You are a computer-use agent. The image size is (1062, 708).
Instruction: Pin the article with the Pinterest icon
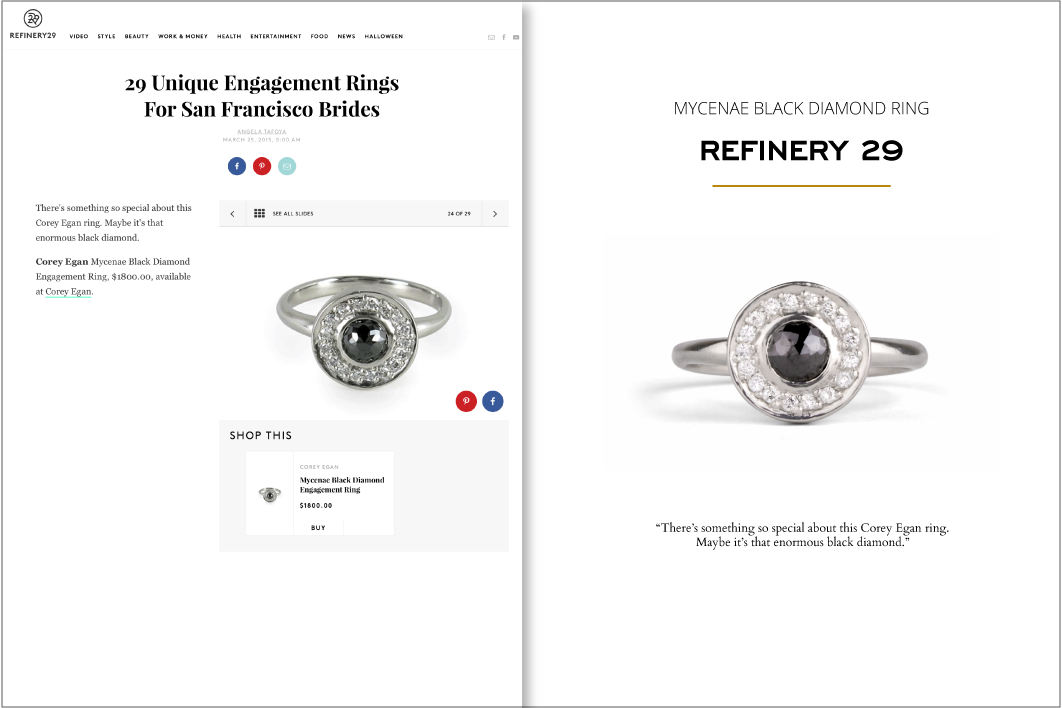pos(262,166)
